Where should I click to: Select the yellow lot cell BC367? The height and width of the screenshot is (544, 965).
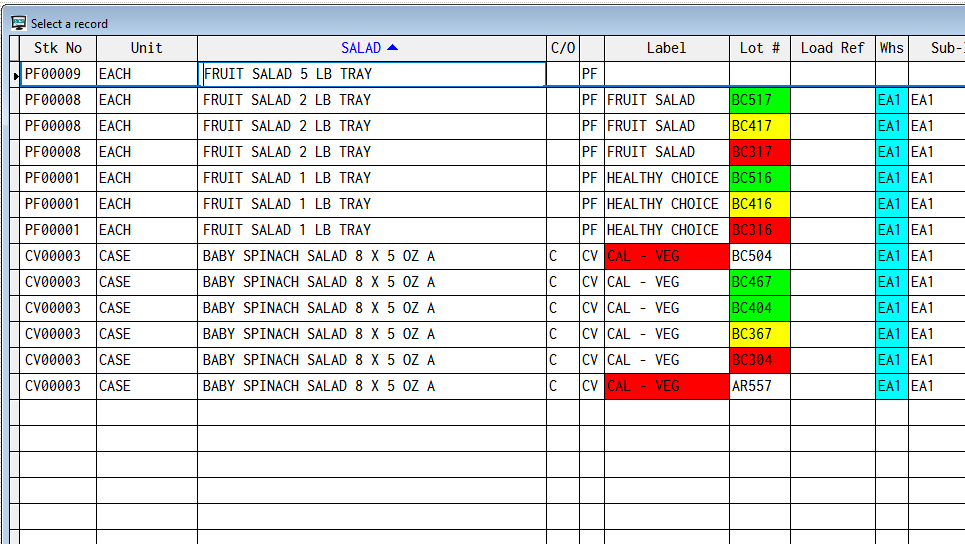[759, 334]
